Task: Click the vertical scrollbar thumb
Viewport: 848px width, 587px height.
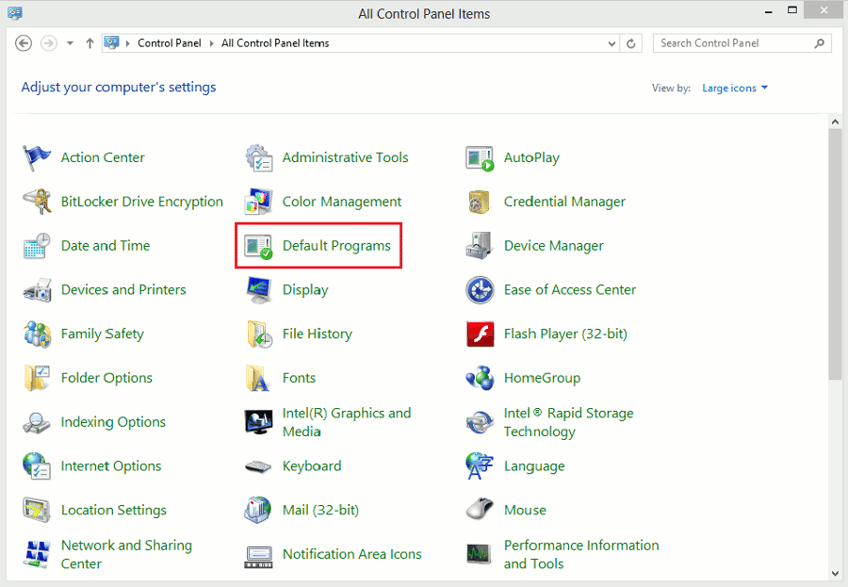Action: pyautogui.click(x=836, y=254)
